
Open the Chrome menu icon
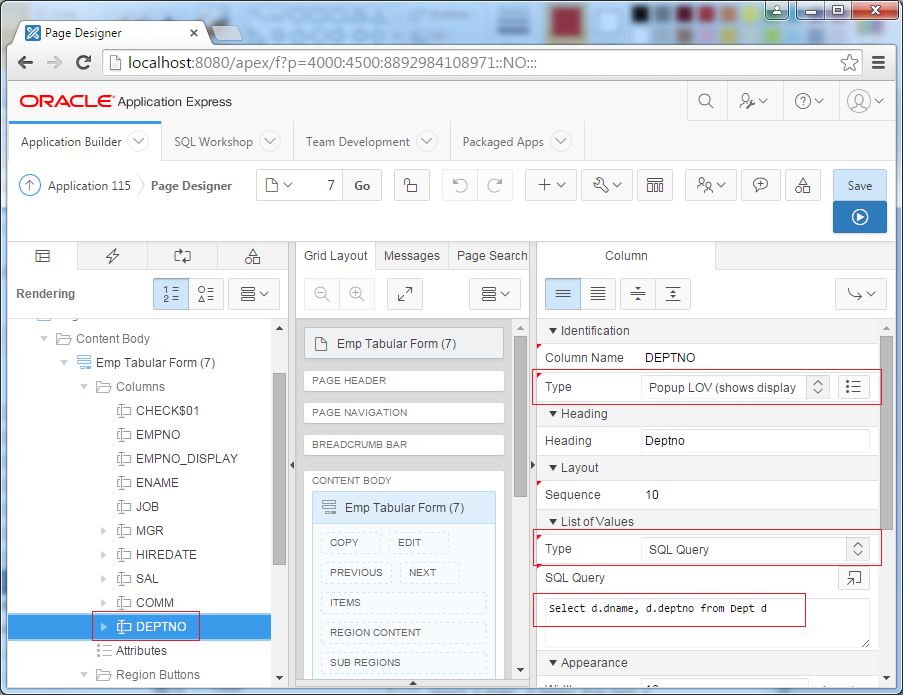878,62
